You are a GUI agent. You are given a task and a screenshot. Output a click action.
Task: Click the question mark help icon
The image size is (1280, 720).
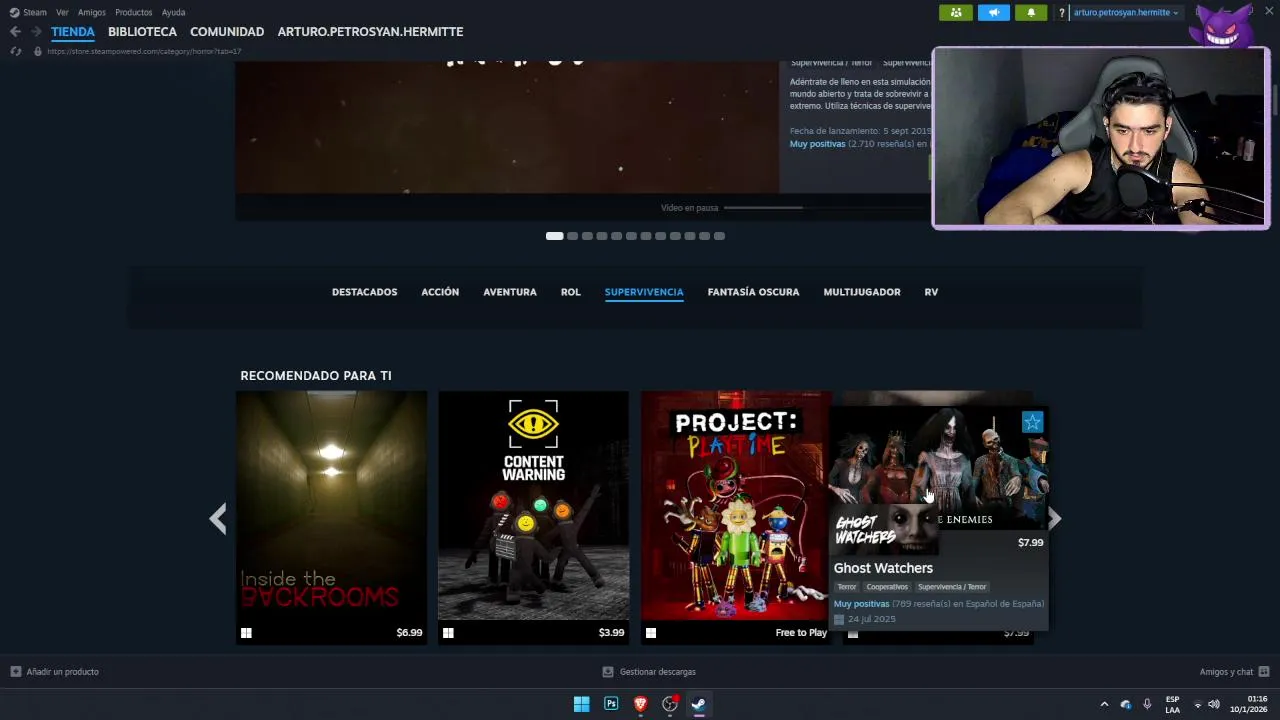1061,13
